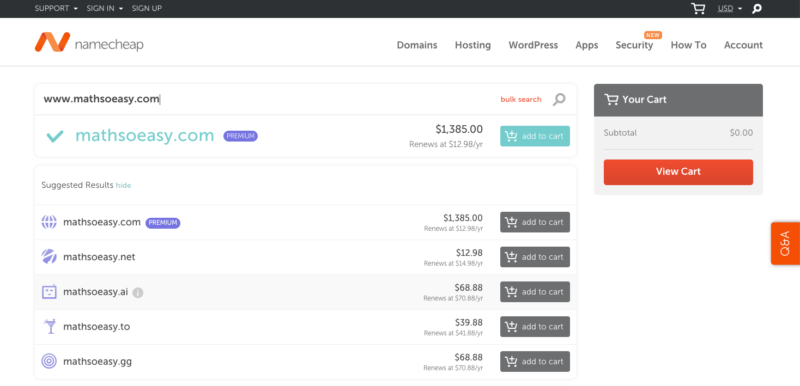Screen dimensions: 800x386
Task: Click the NEW badge above Security
Action: (x=653, y=35)
